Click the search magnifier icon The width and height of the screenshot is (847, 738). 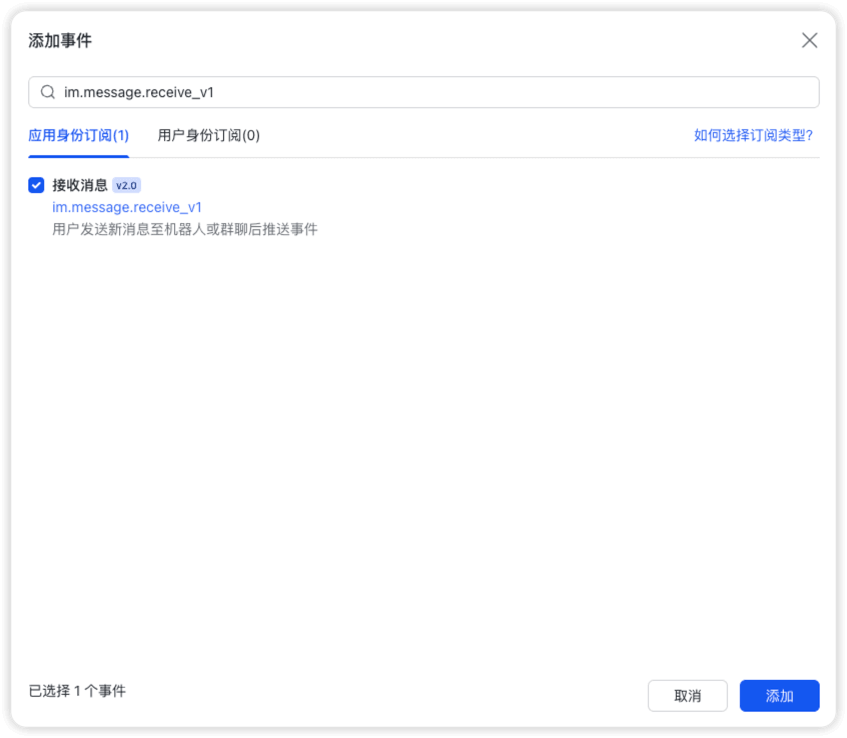pyautogui.click(x=47, y=92)
